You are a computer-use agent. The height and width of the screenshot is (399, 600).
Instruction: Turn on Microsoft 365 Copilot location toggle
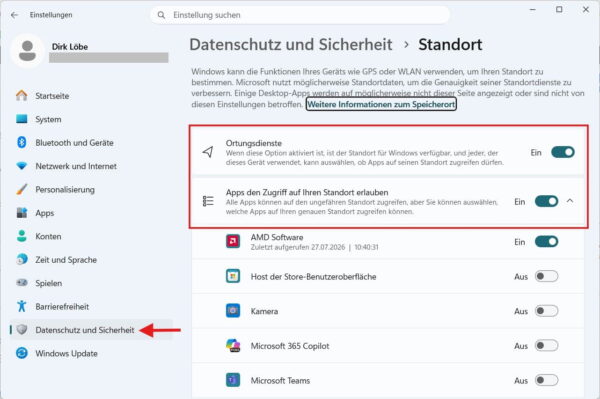(x=546, y=345)
